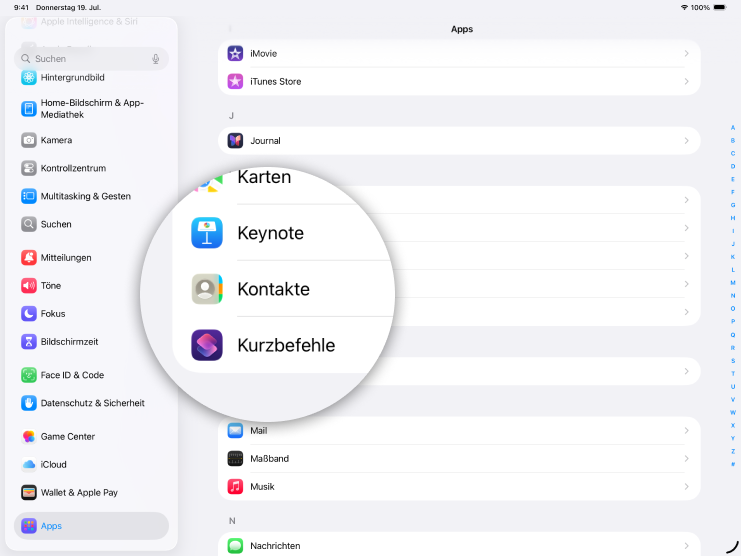Switch to Multitasking & Gesten section
Image resolution: width=741 pixels, height=556 pixels.
pyautogui.click(x=85, y=196)
